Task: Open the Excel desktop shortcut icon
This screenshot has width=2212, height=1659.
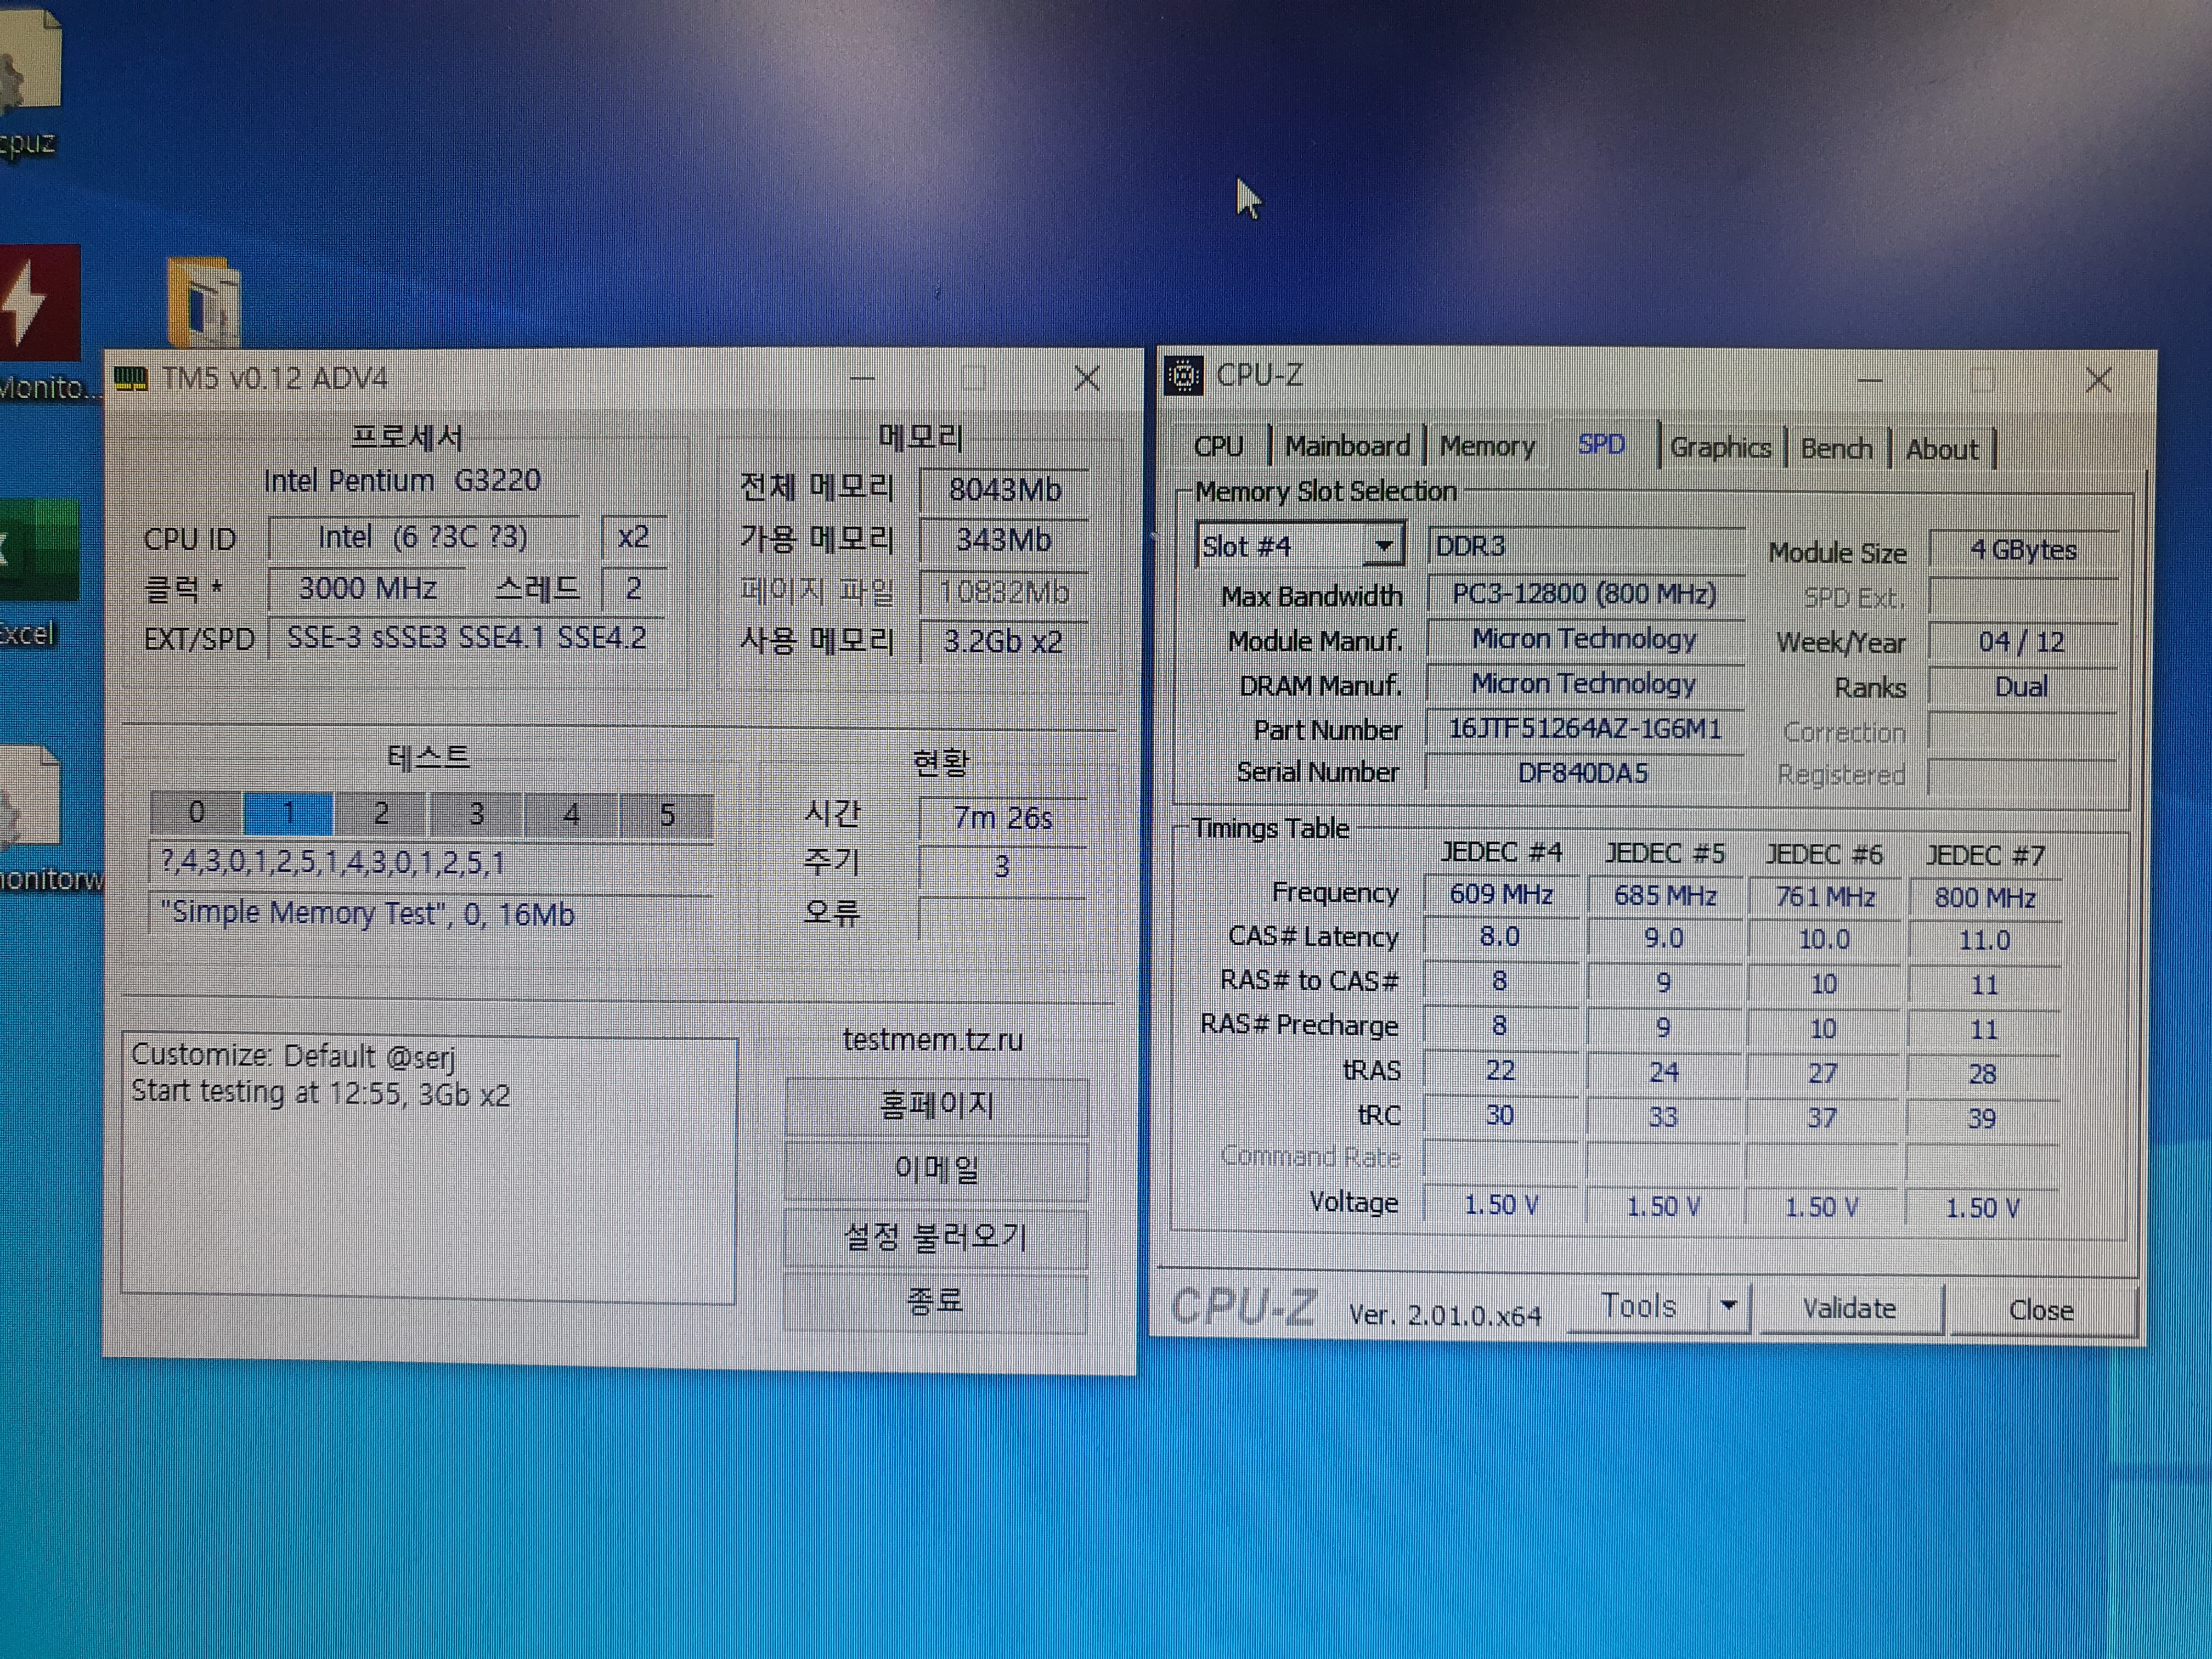Action: pyautogui.click(x=38, y=550)
